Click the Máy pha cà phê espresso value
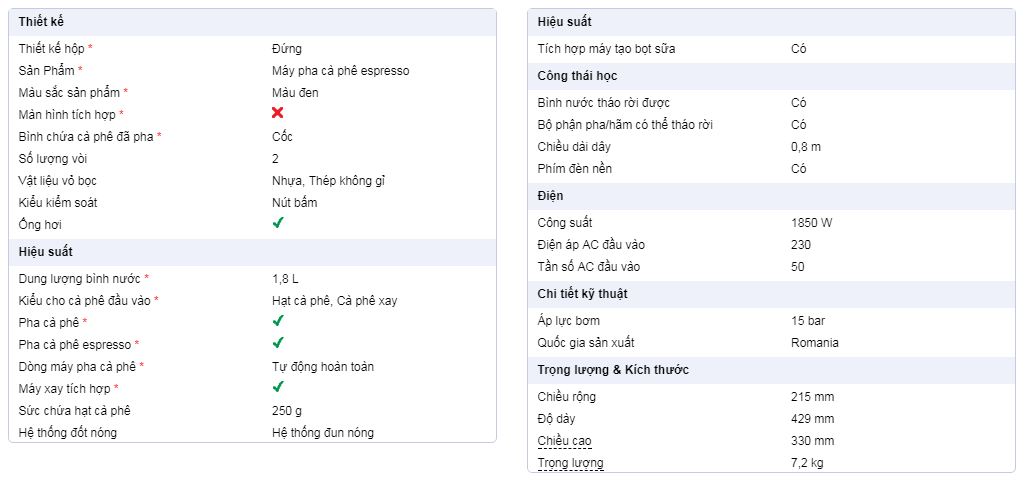This screenshot has width=1027, height=488. (x=341, y=71)
